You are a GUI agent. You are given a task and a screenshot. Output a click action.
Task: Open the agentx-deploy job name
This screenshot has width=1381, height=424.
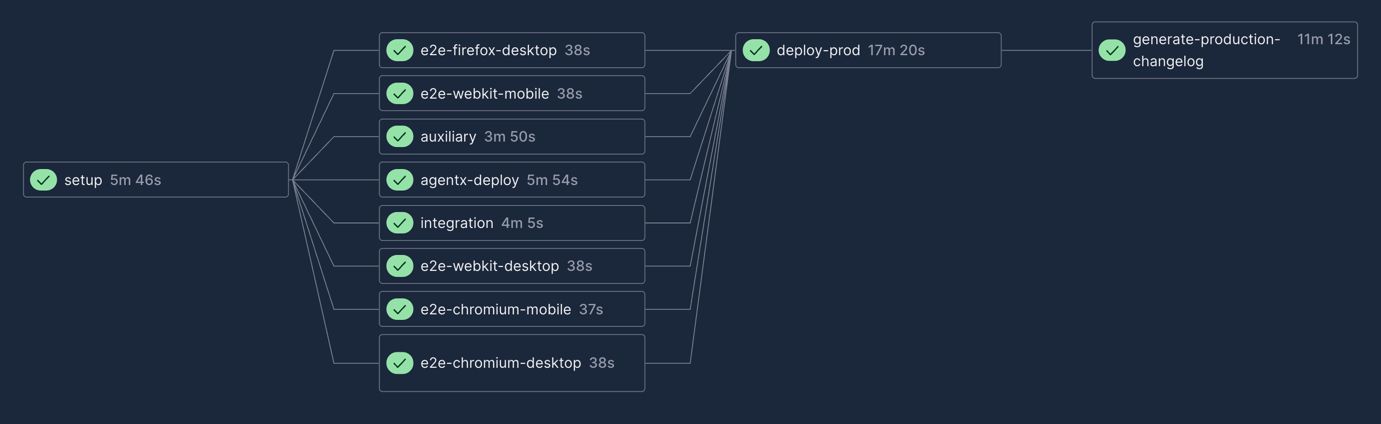(469, 180)
